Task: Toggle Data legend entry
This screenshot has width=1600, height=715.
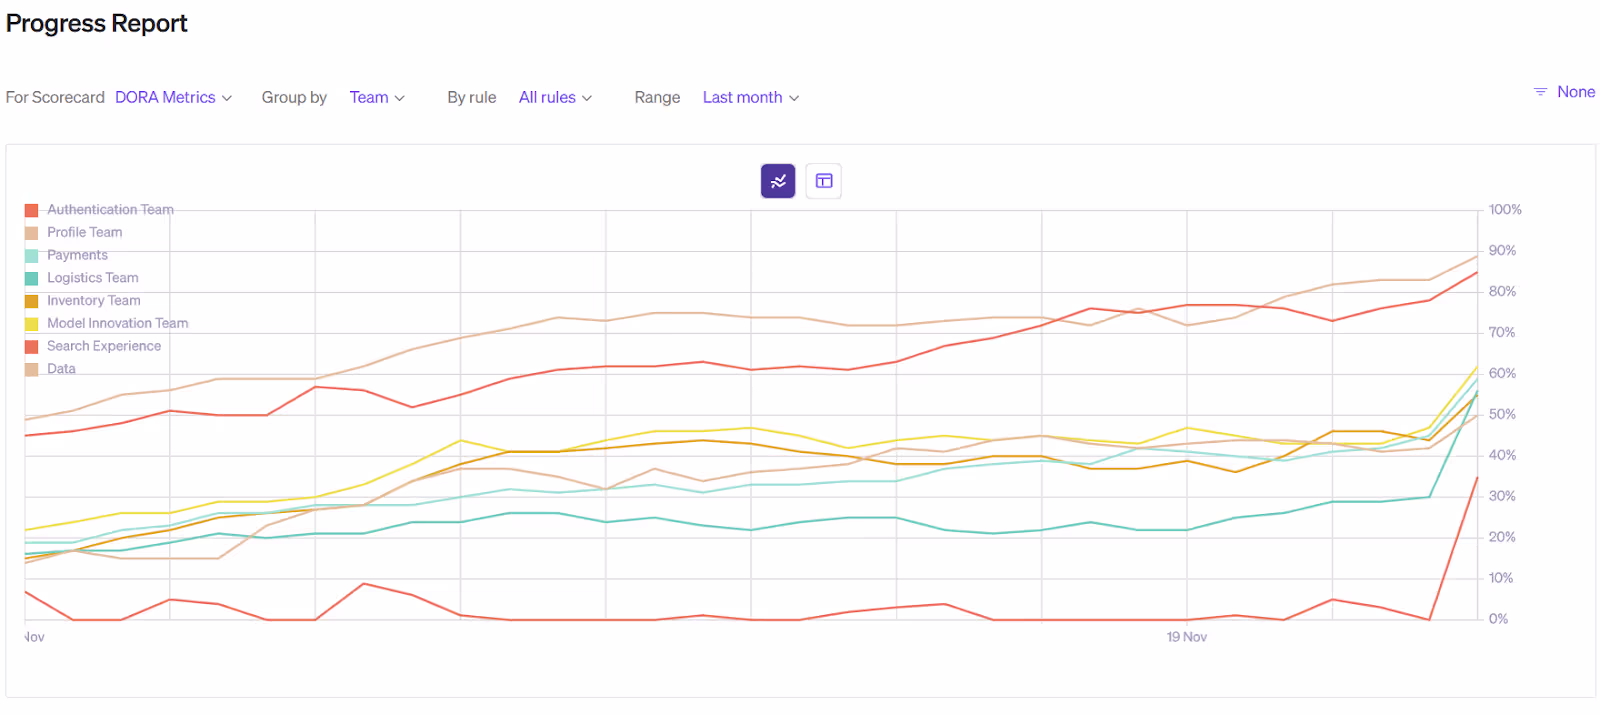Action: pos(50,369)
